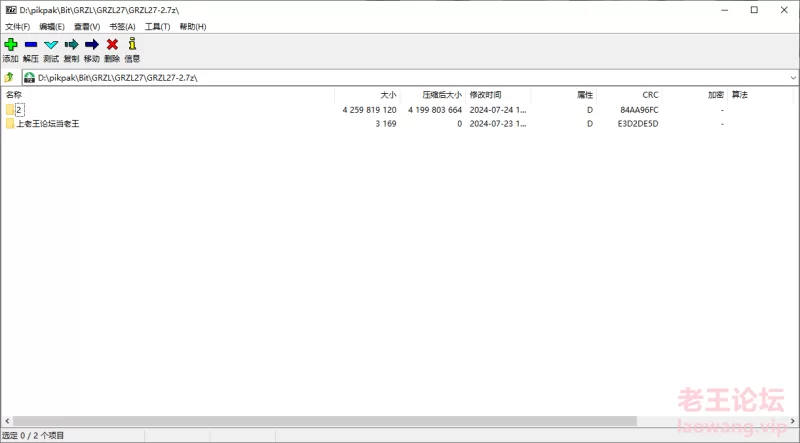Click folder icon of row "2"
Image resolution: width=800 pixels, height=443 pixels.
[x=10, y=110]
